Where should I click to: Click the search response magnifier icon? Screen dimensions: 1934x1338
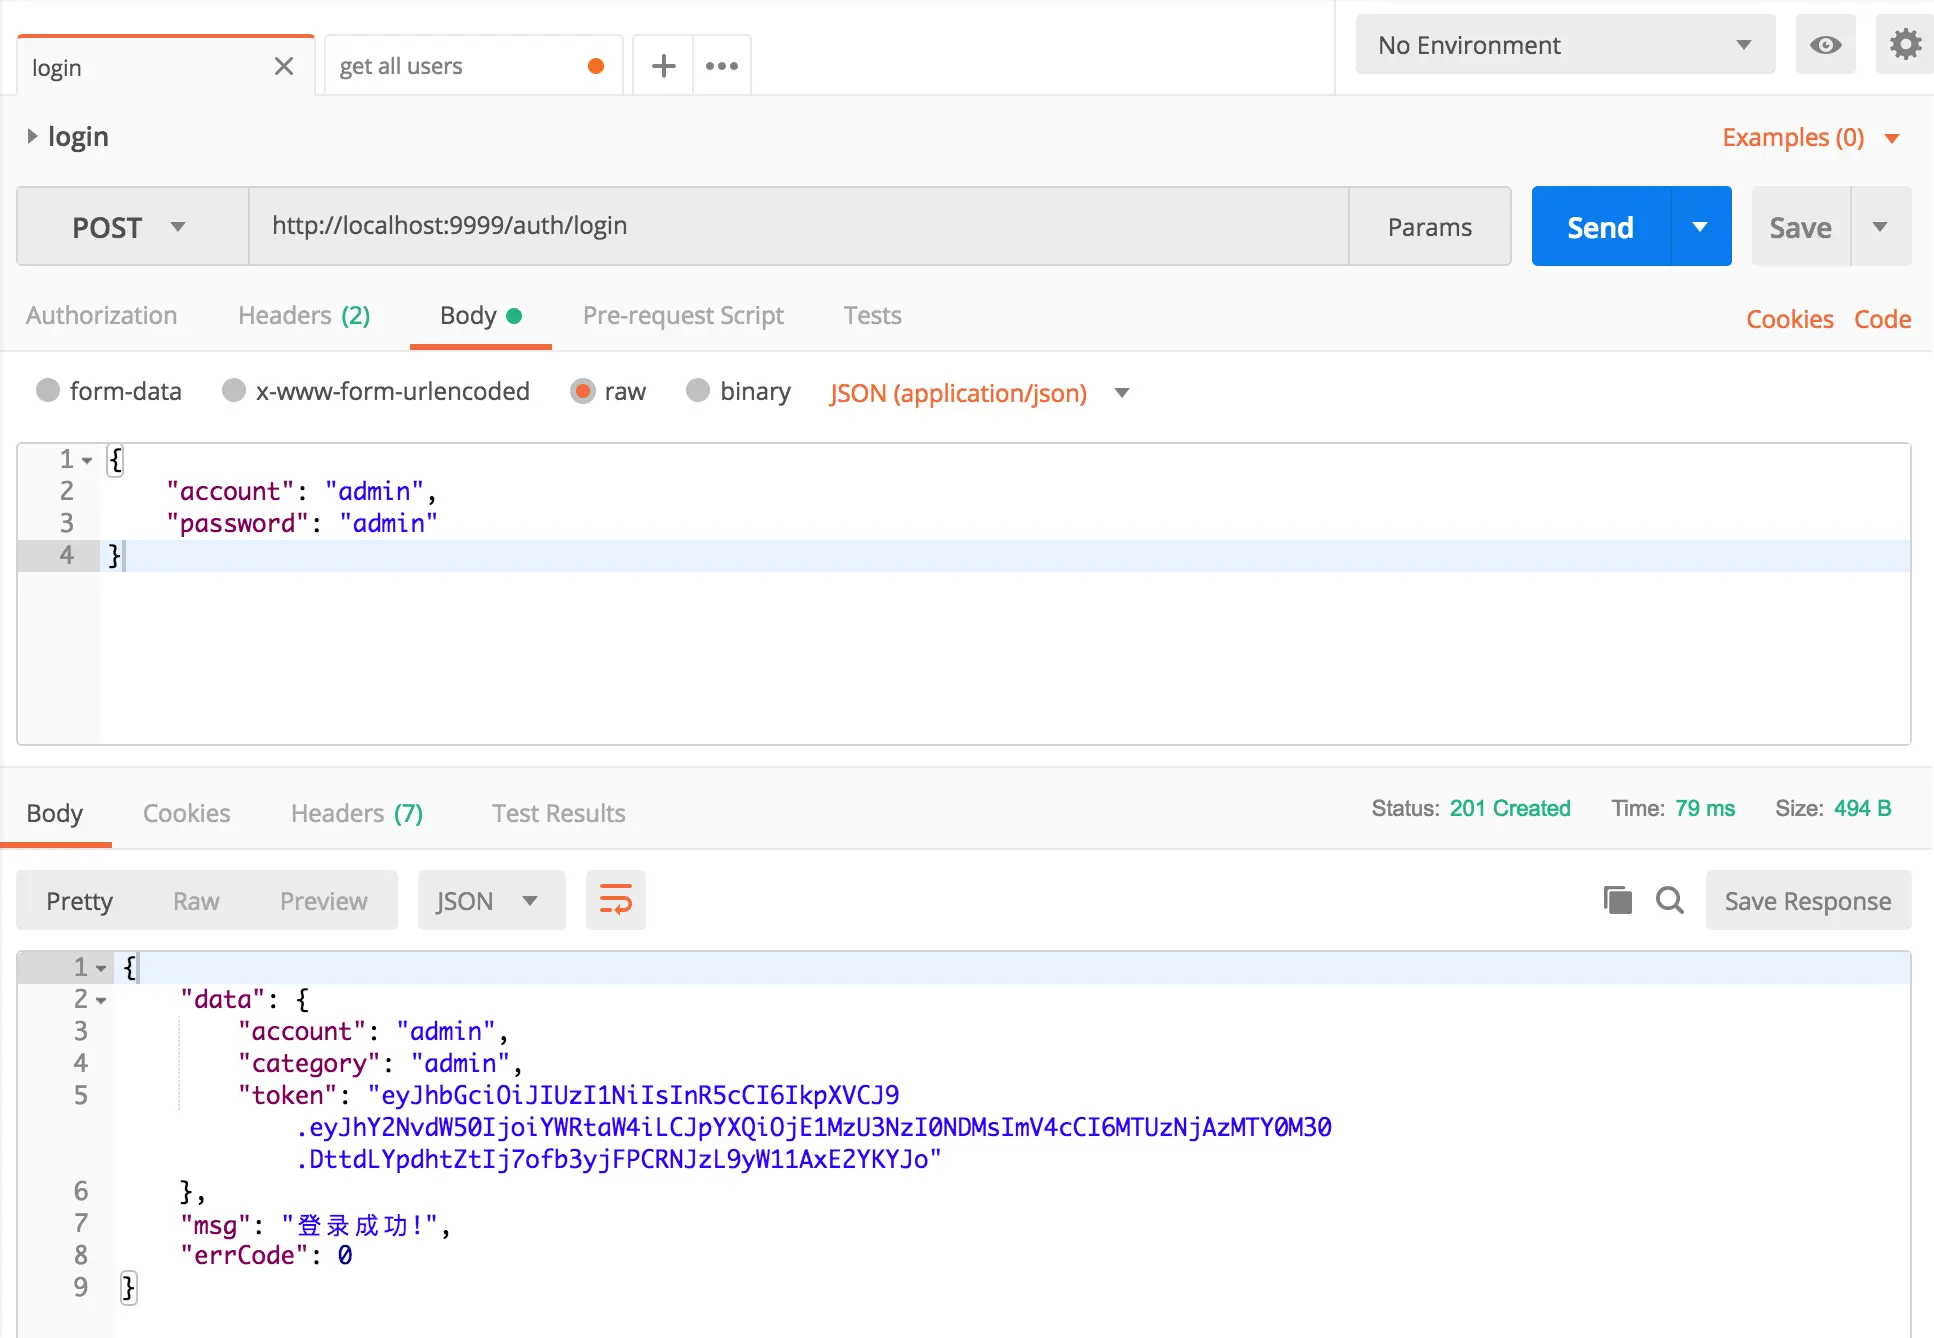(x=1669, y=900)
